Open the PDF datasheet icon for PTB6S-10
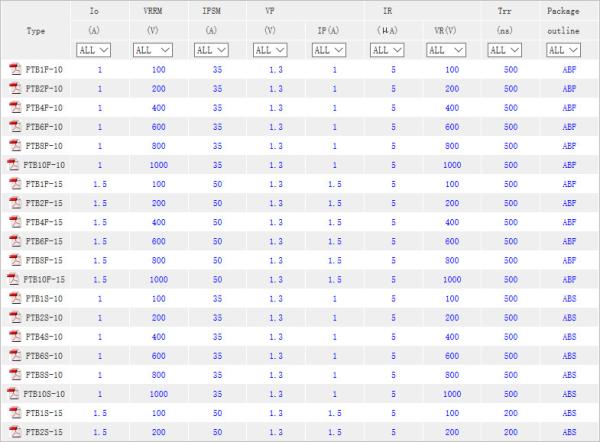This screenshot has height=442, width=600. (x=15, y=356)
